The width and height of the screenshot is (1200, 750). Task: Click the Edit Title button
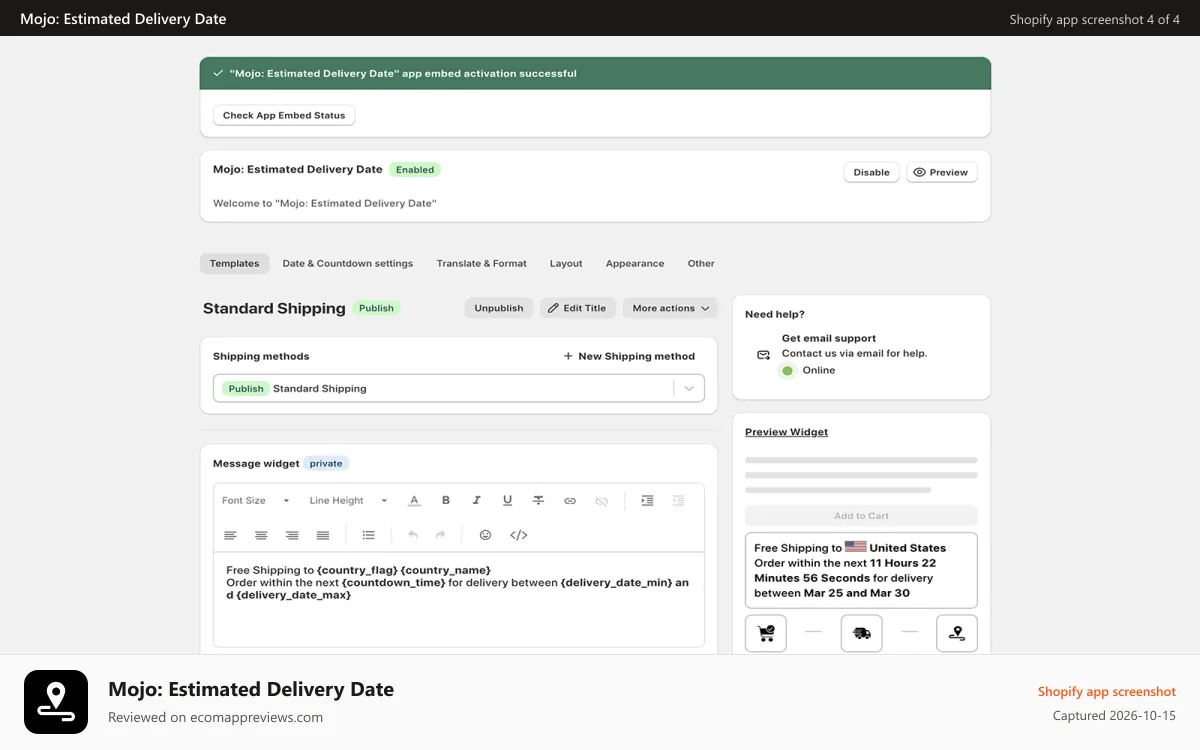click(x=578, y=308)
